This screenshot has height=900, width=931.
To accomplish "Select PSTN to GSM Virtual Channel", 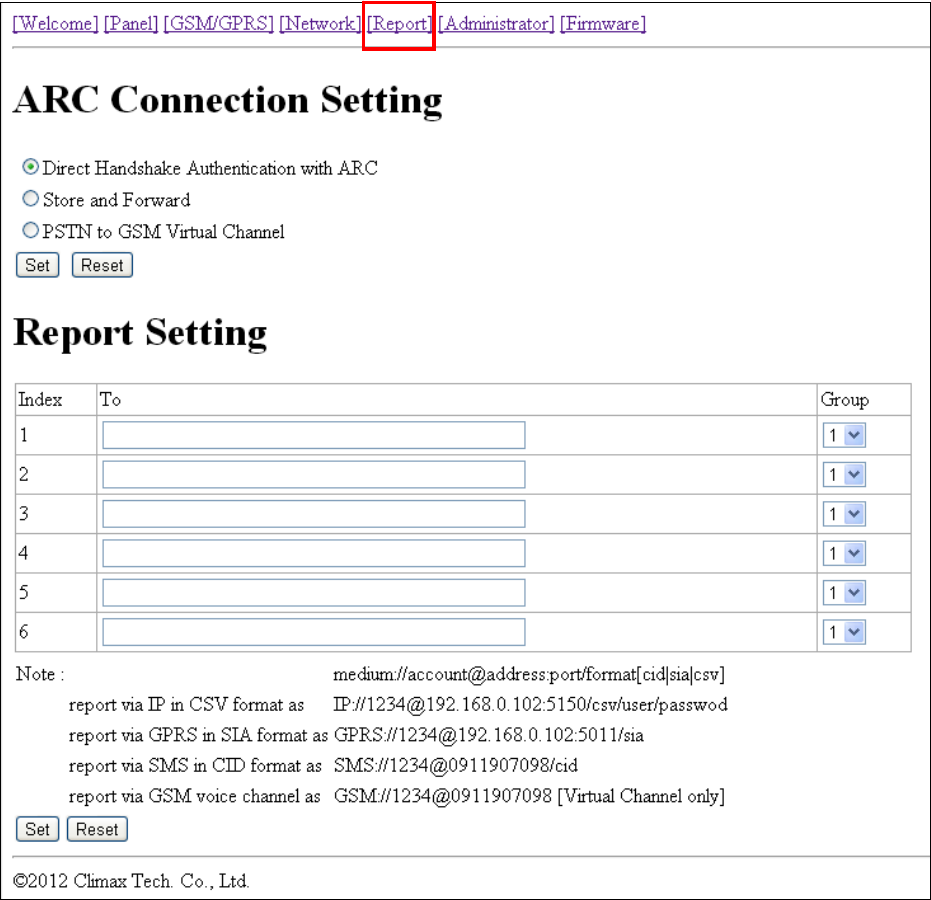I will point(30,230).
